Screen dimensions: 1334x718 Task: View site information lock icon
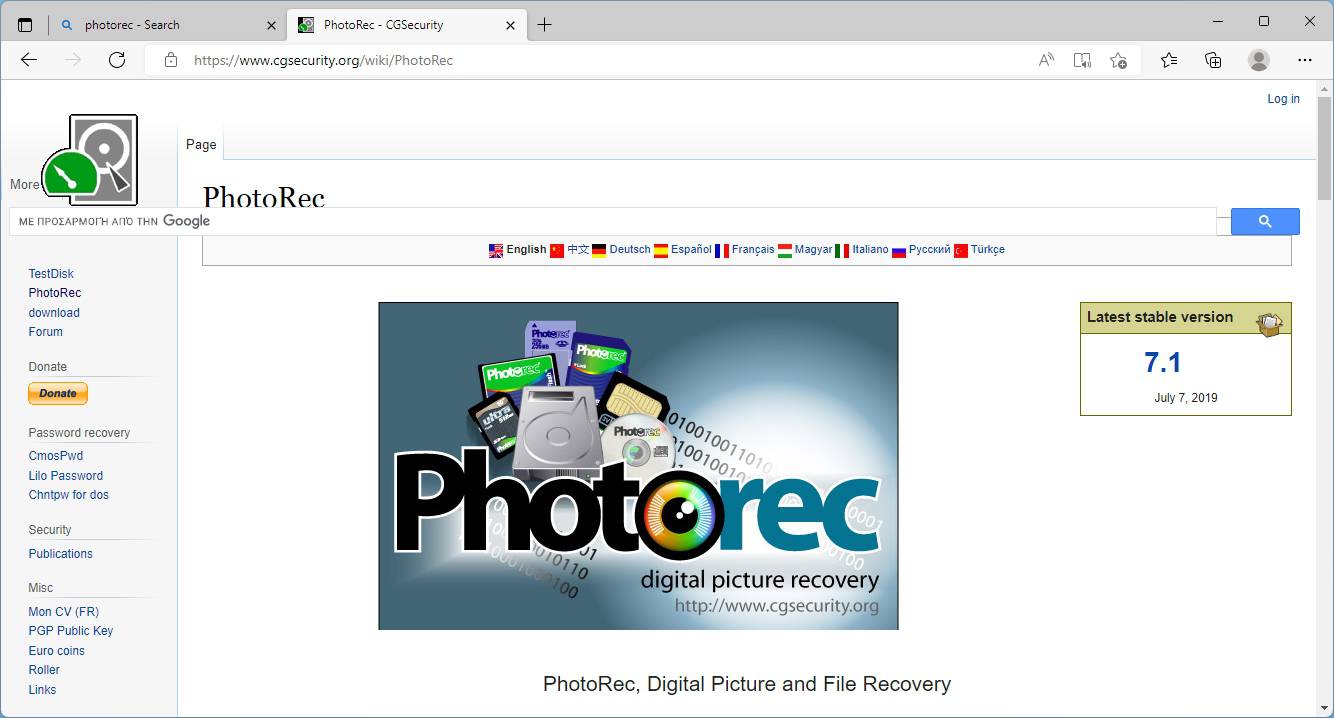(x=171, y=60)
